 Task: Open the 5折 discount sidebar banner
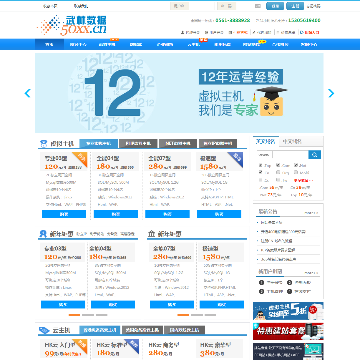(288, 311)
